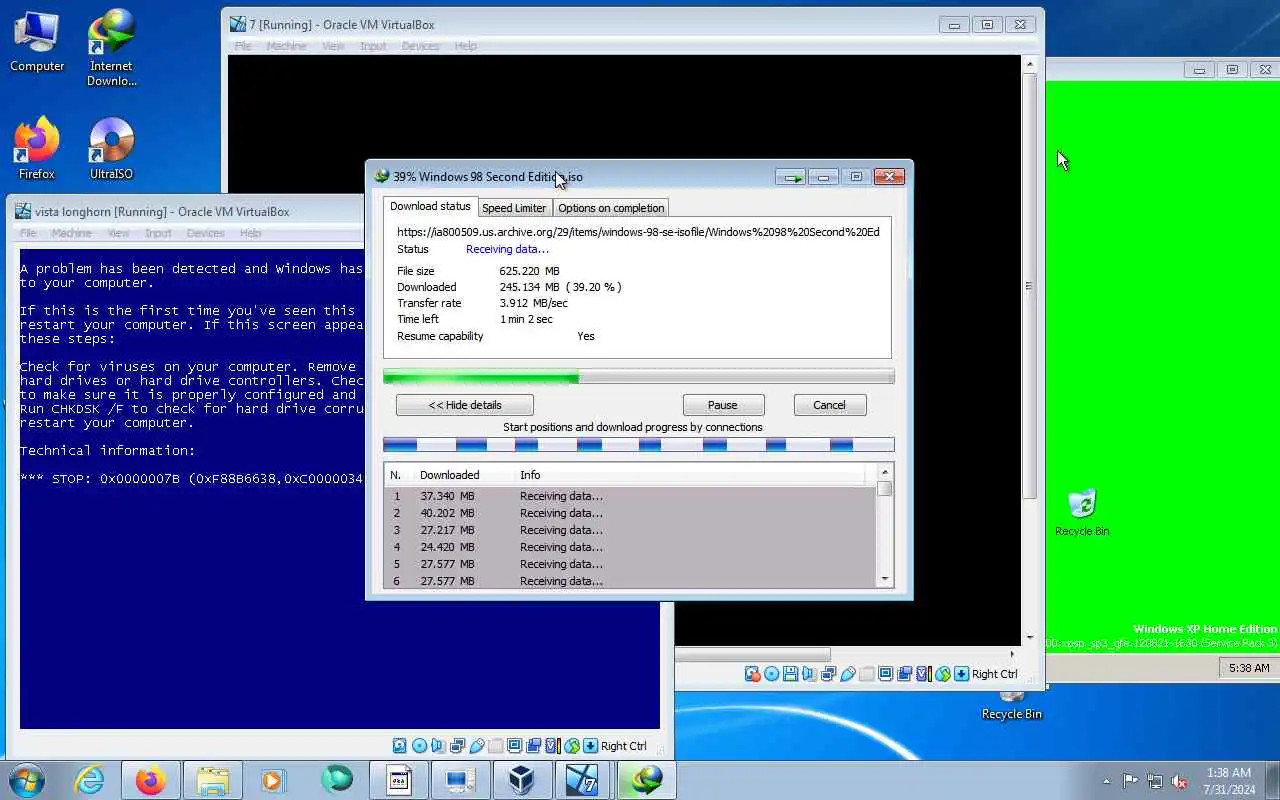Click VM 7 vertical scrollbar up arrow
Image resolution: width=1280 pixels, height=800 pixels.
point(1030,64)
